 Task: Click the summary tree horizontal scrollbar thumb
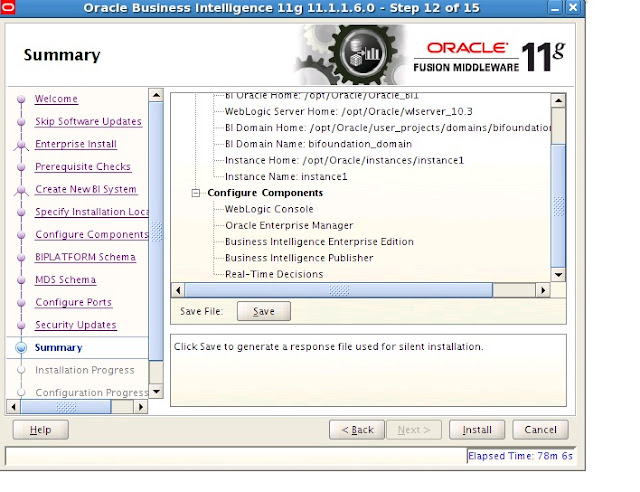339,290
